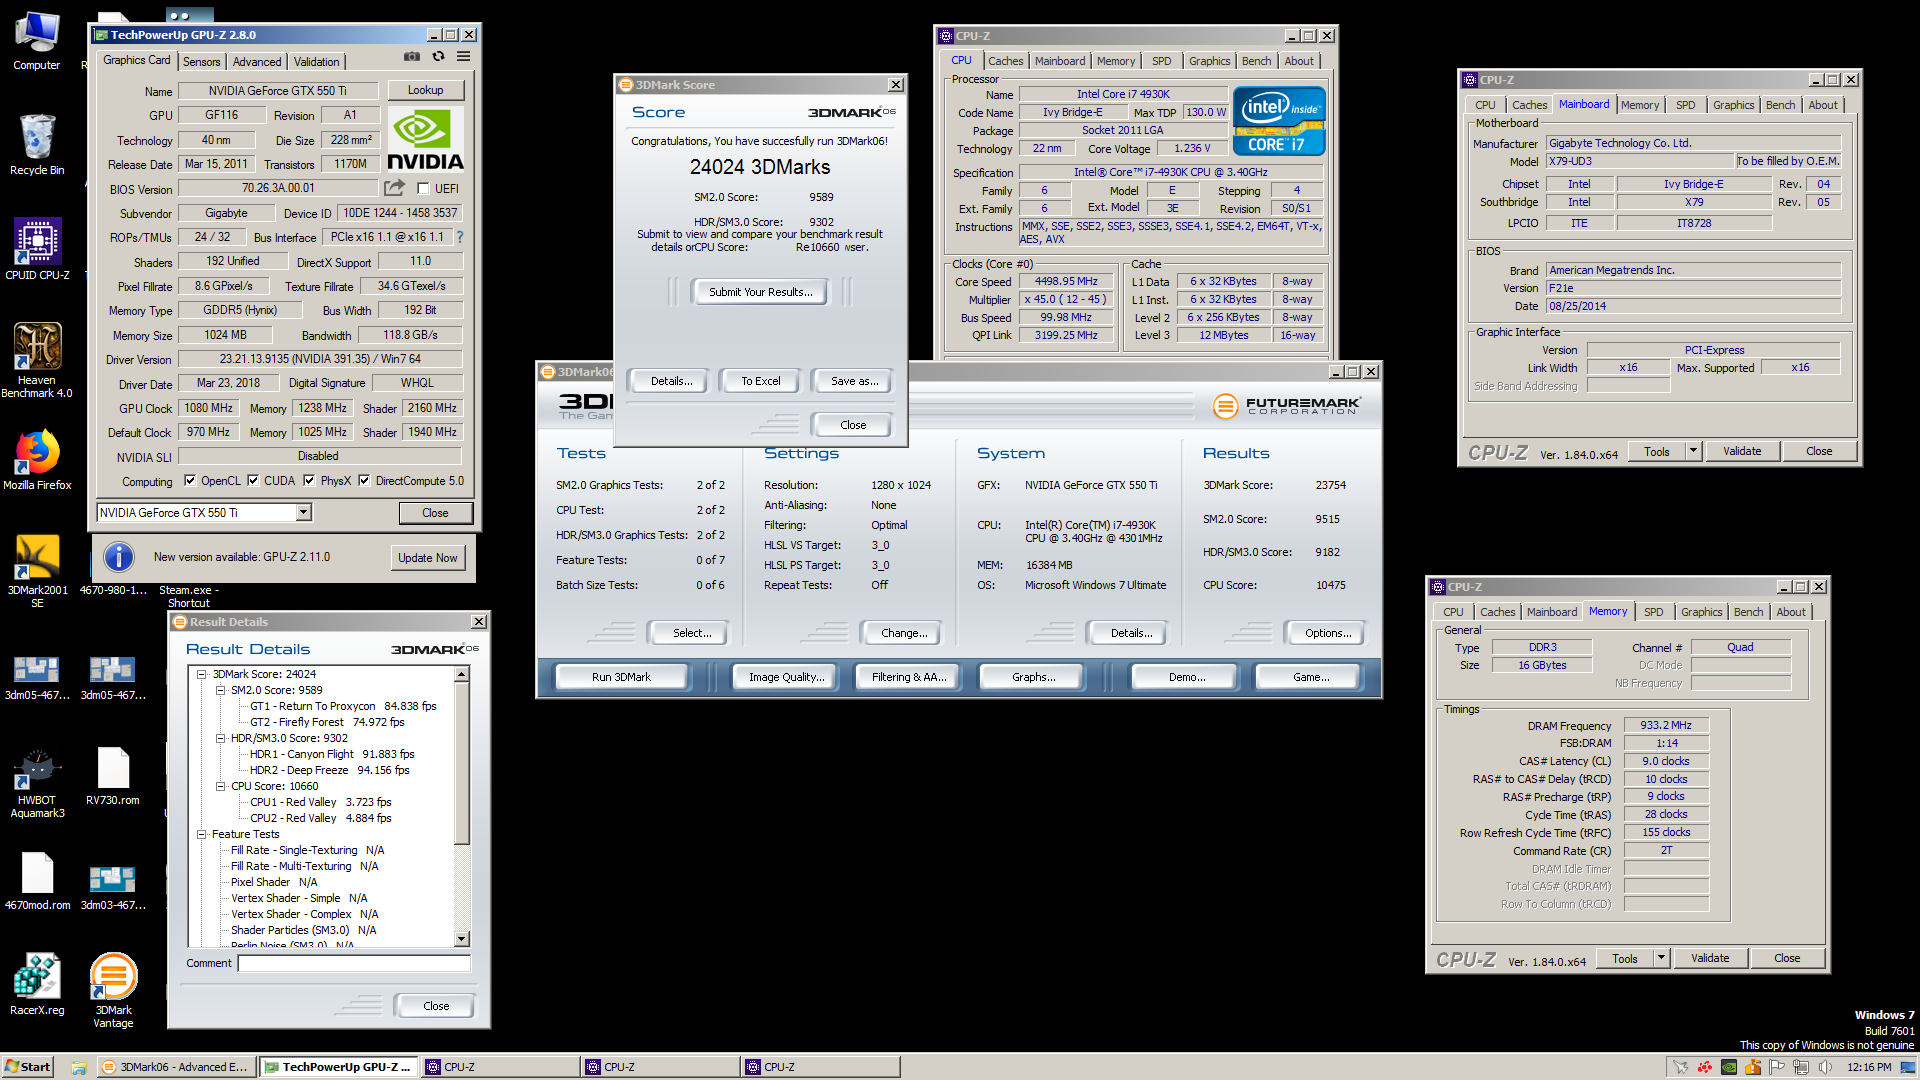Click the NVIDIA logo in GPU-Z
The image size is (1920, 1080).
coord(425,140)
